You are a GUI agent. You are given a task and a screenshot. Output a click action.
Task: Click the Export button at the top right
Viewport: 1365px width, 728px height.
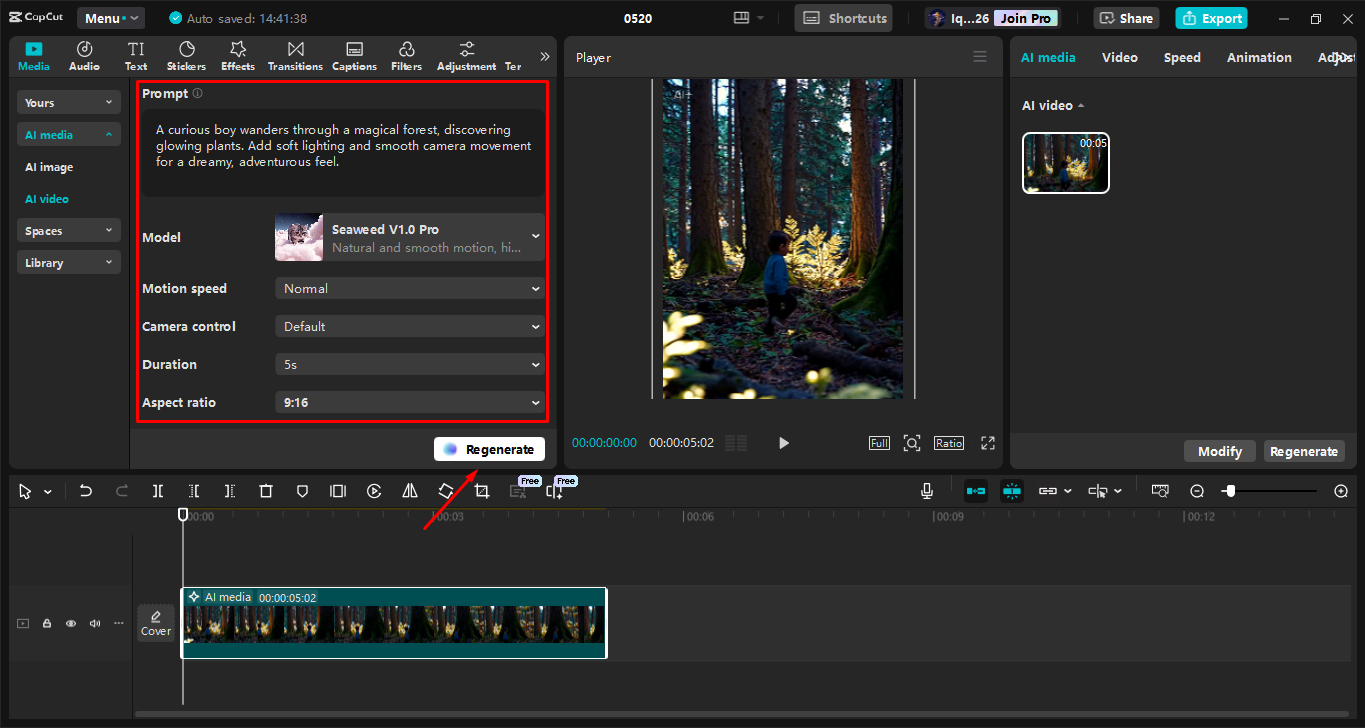(x=1211, y=17)
